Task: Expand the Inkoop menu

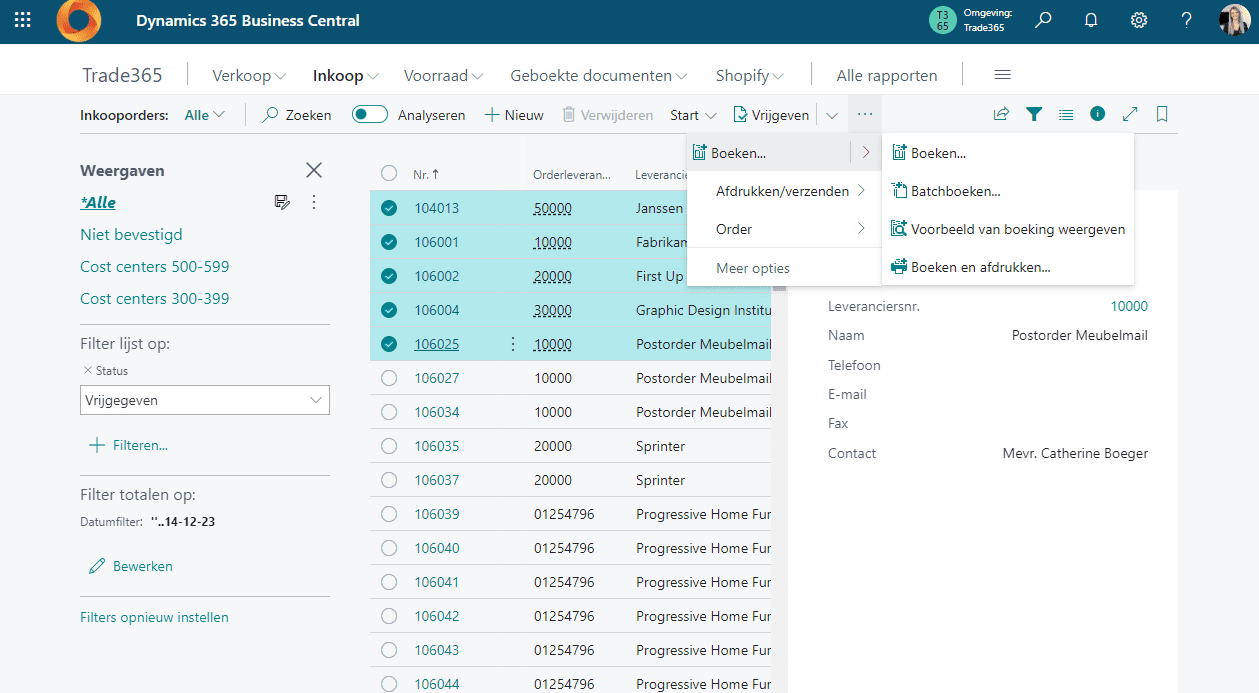Action: tap(345, 75)
